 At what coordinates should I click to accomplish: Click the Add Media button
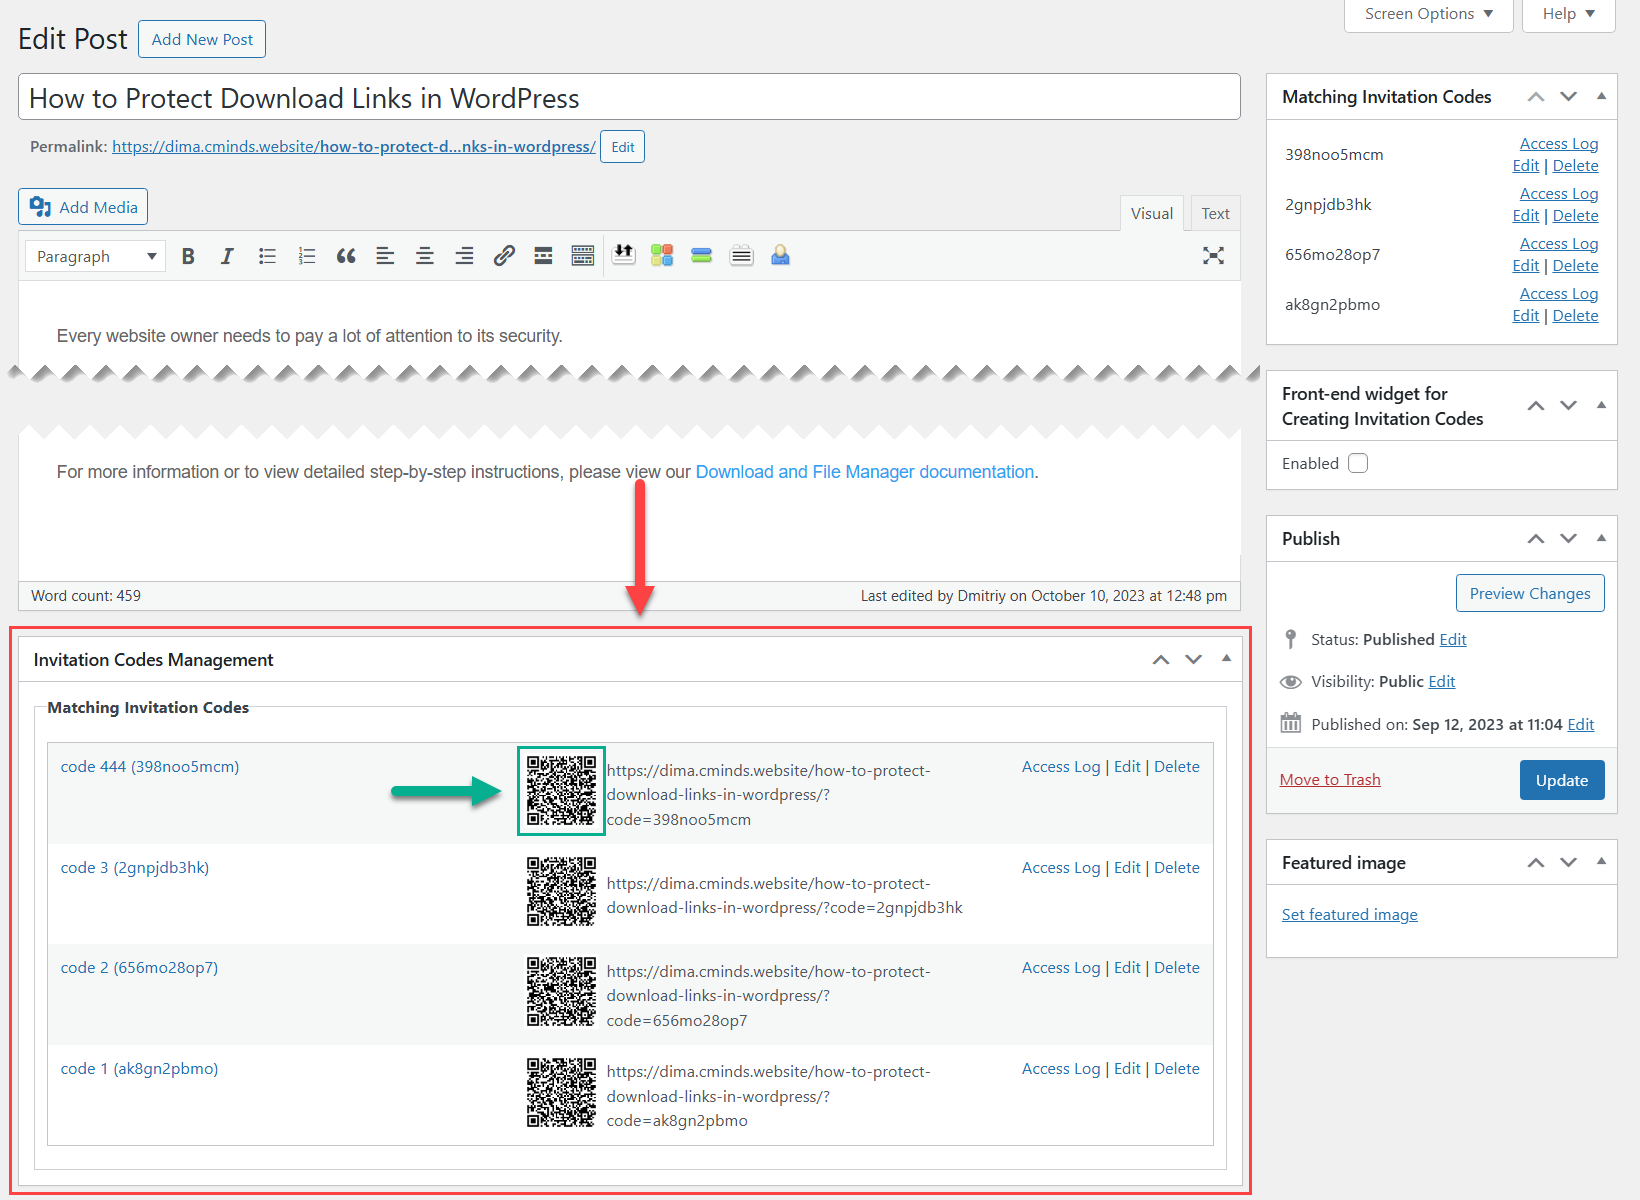click(x=83, y=207)
